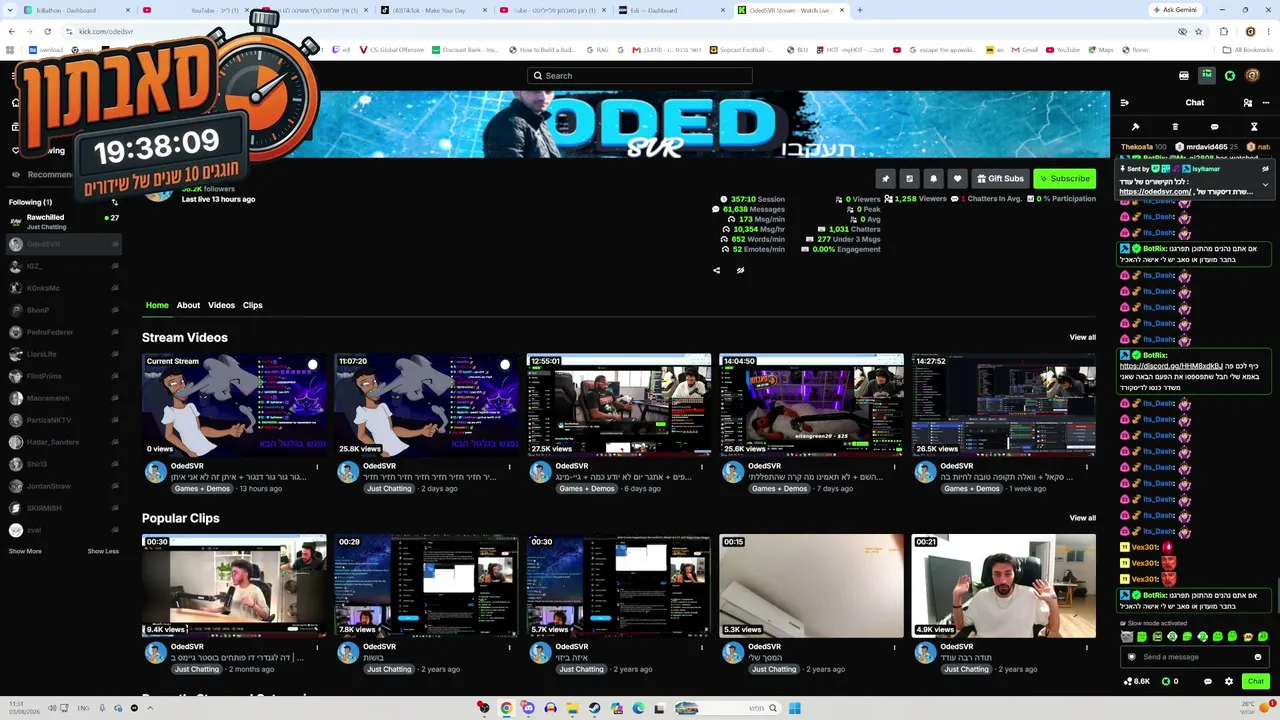1280x720 pixels.
Task: Open the emoji picker in message box
Action: [x=1258, y=657]
